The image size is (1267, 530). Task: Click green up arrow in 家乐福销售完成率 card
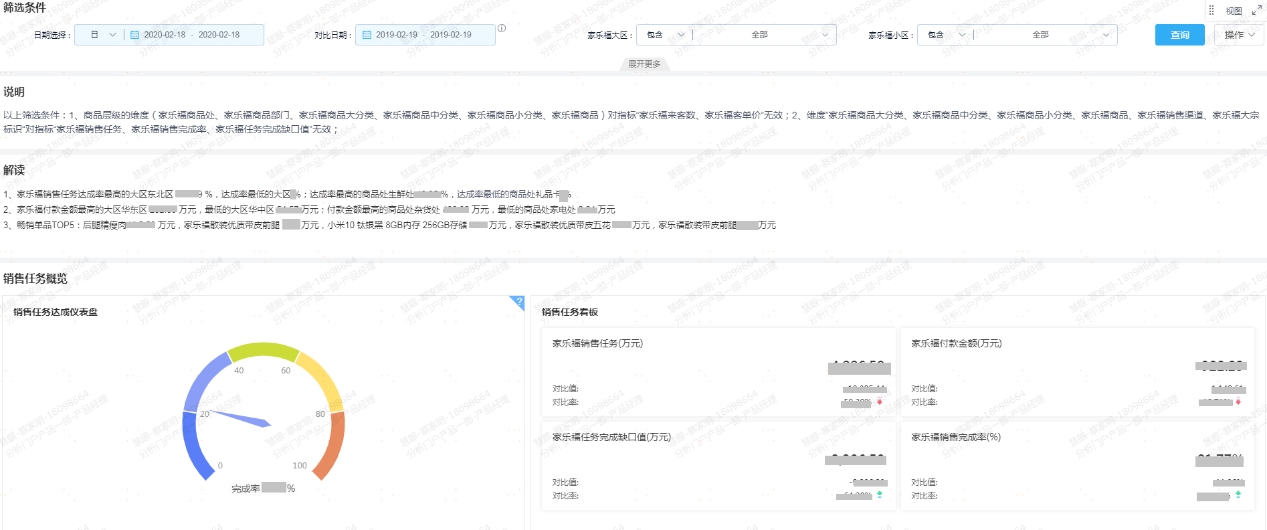click(x=1238, y=495)
